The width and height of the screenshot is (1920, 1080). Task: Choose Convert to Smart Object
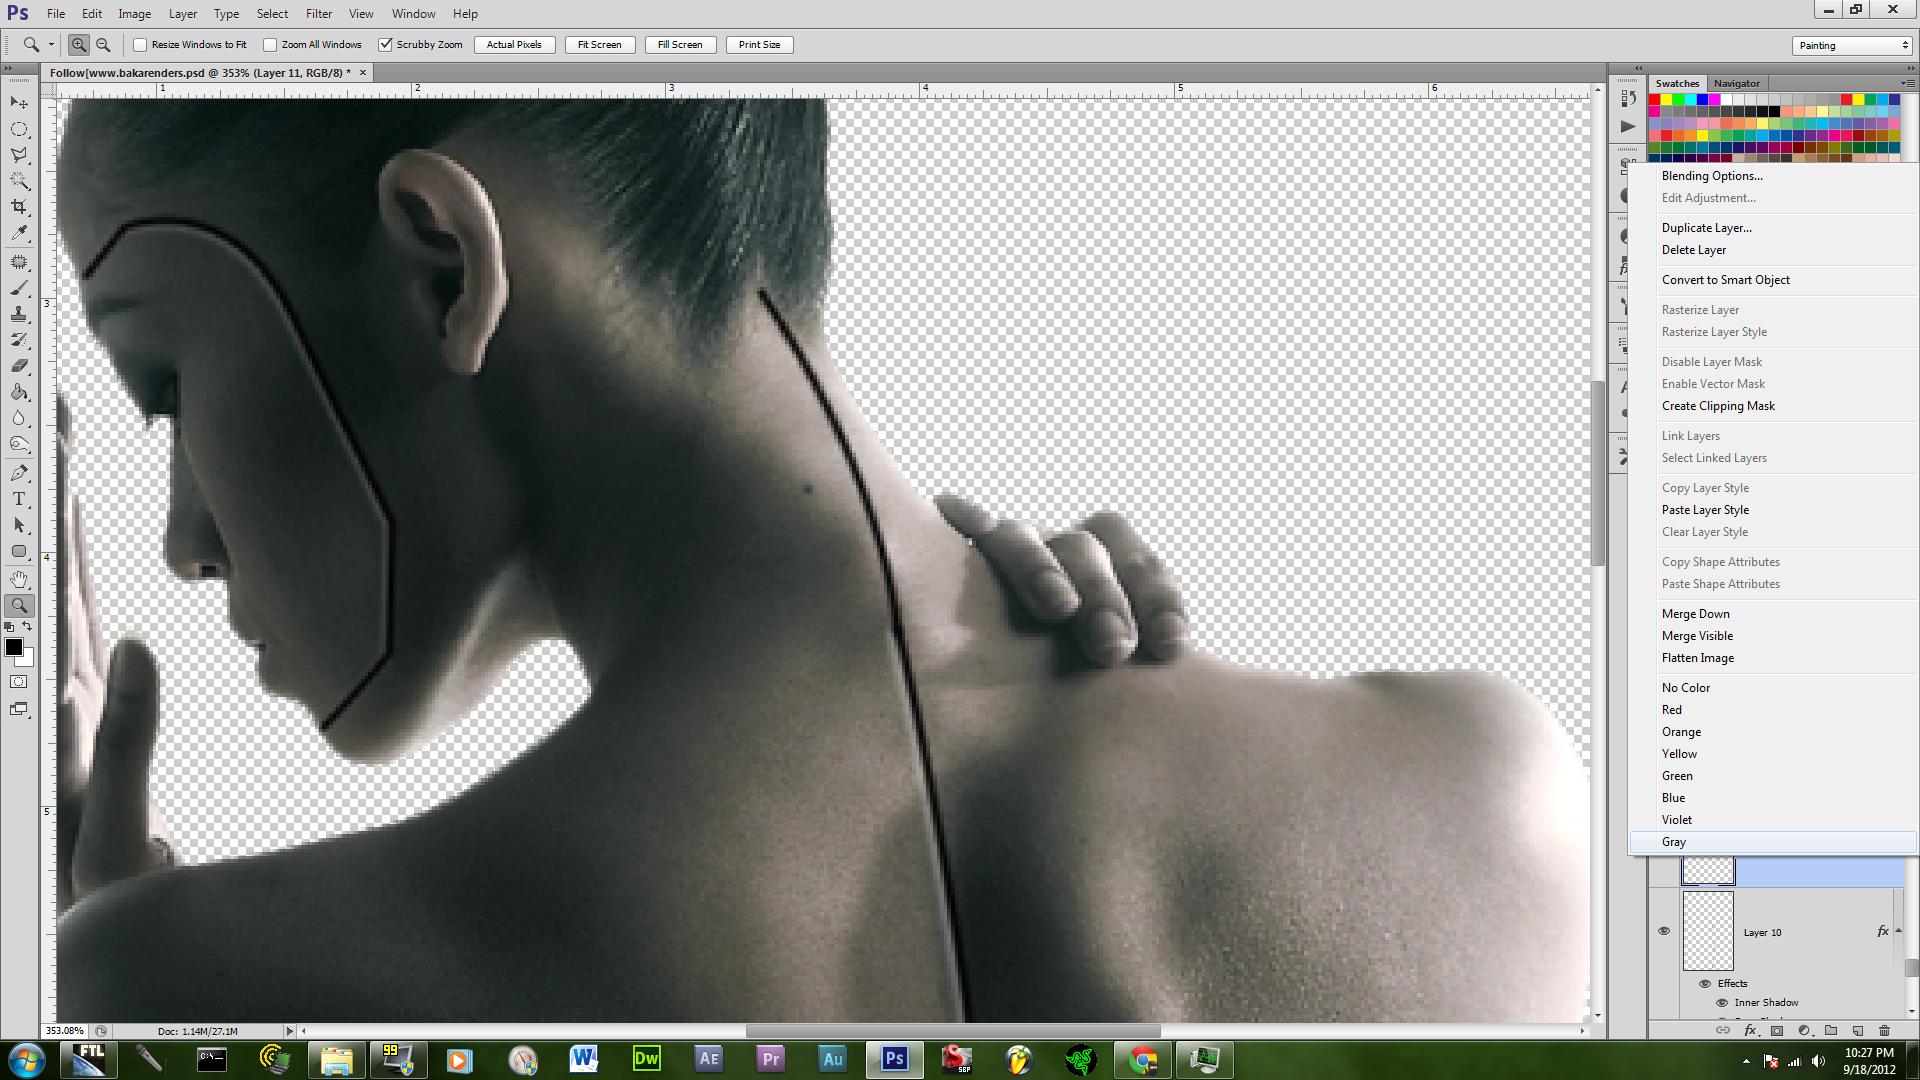pyautogui.click(x=1726, y=280)
